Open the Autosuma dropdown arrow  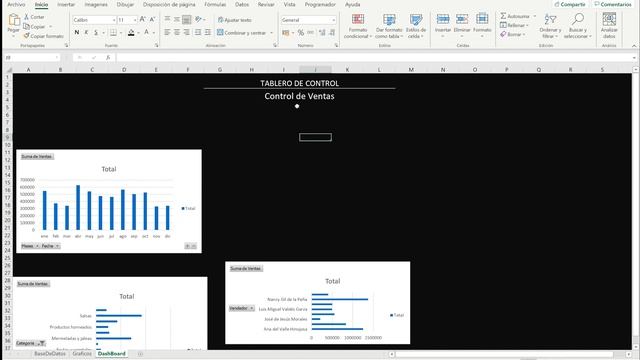click(x=535, y=16)
